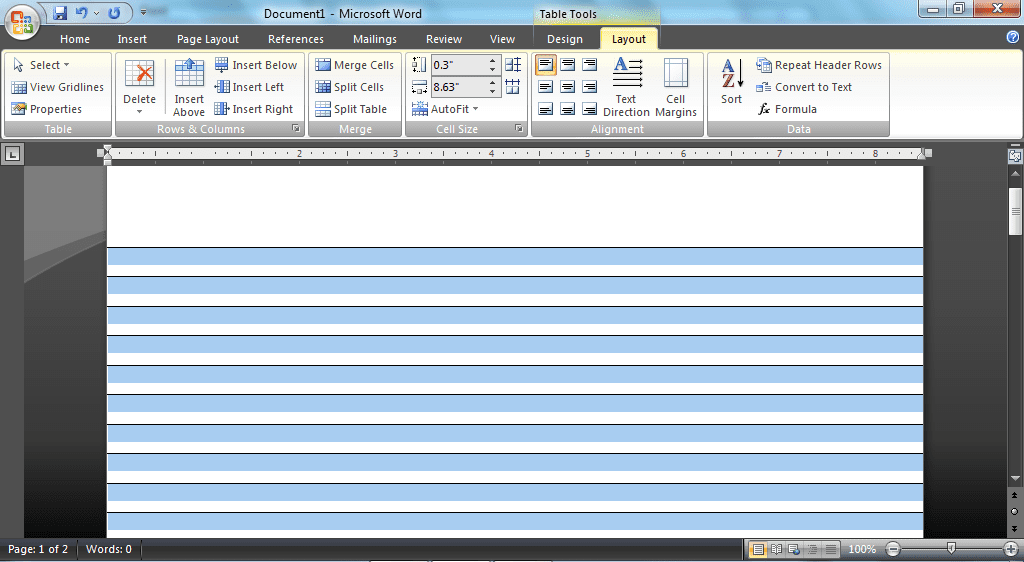Switch to Outline view
The width and height of the screenshot is (1024, 562).
(x=812, y=549)
